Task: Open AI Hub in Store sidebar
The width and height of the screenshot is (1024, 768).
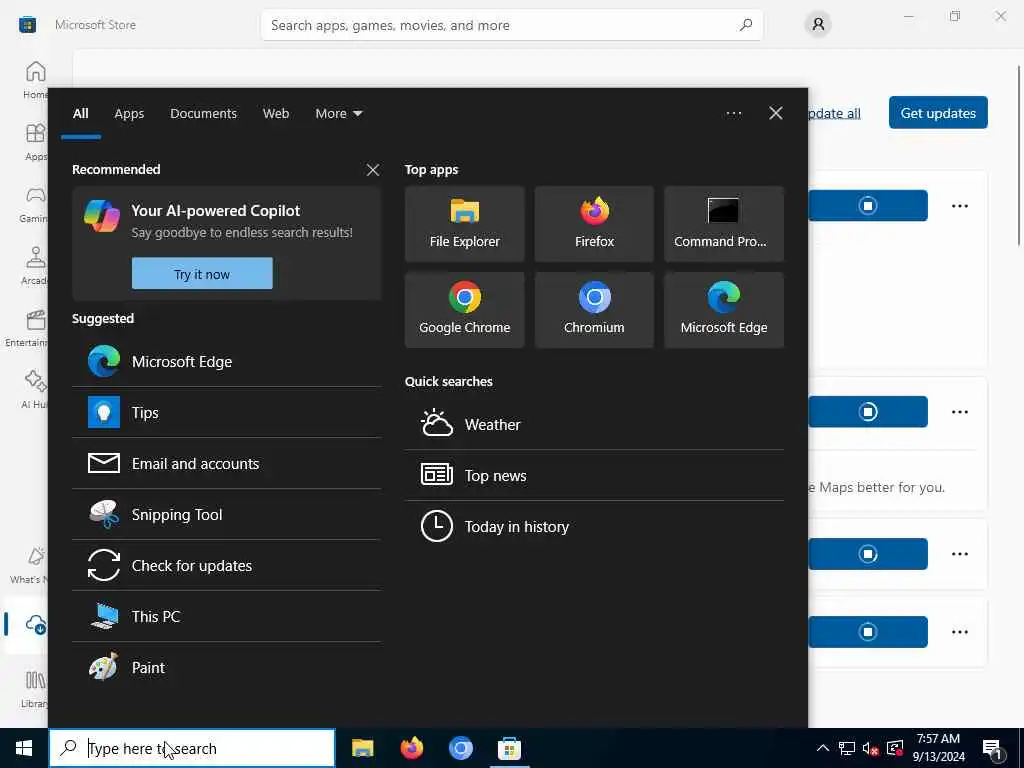Action: (34, 390)
